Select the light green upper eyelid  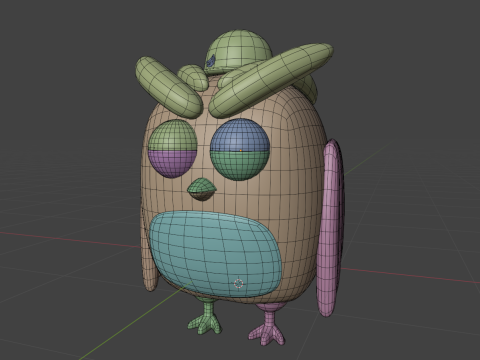(x=173, y=136)
